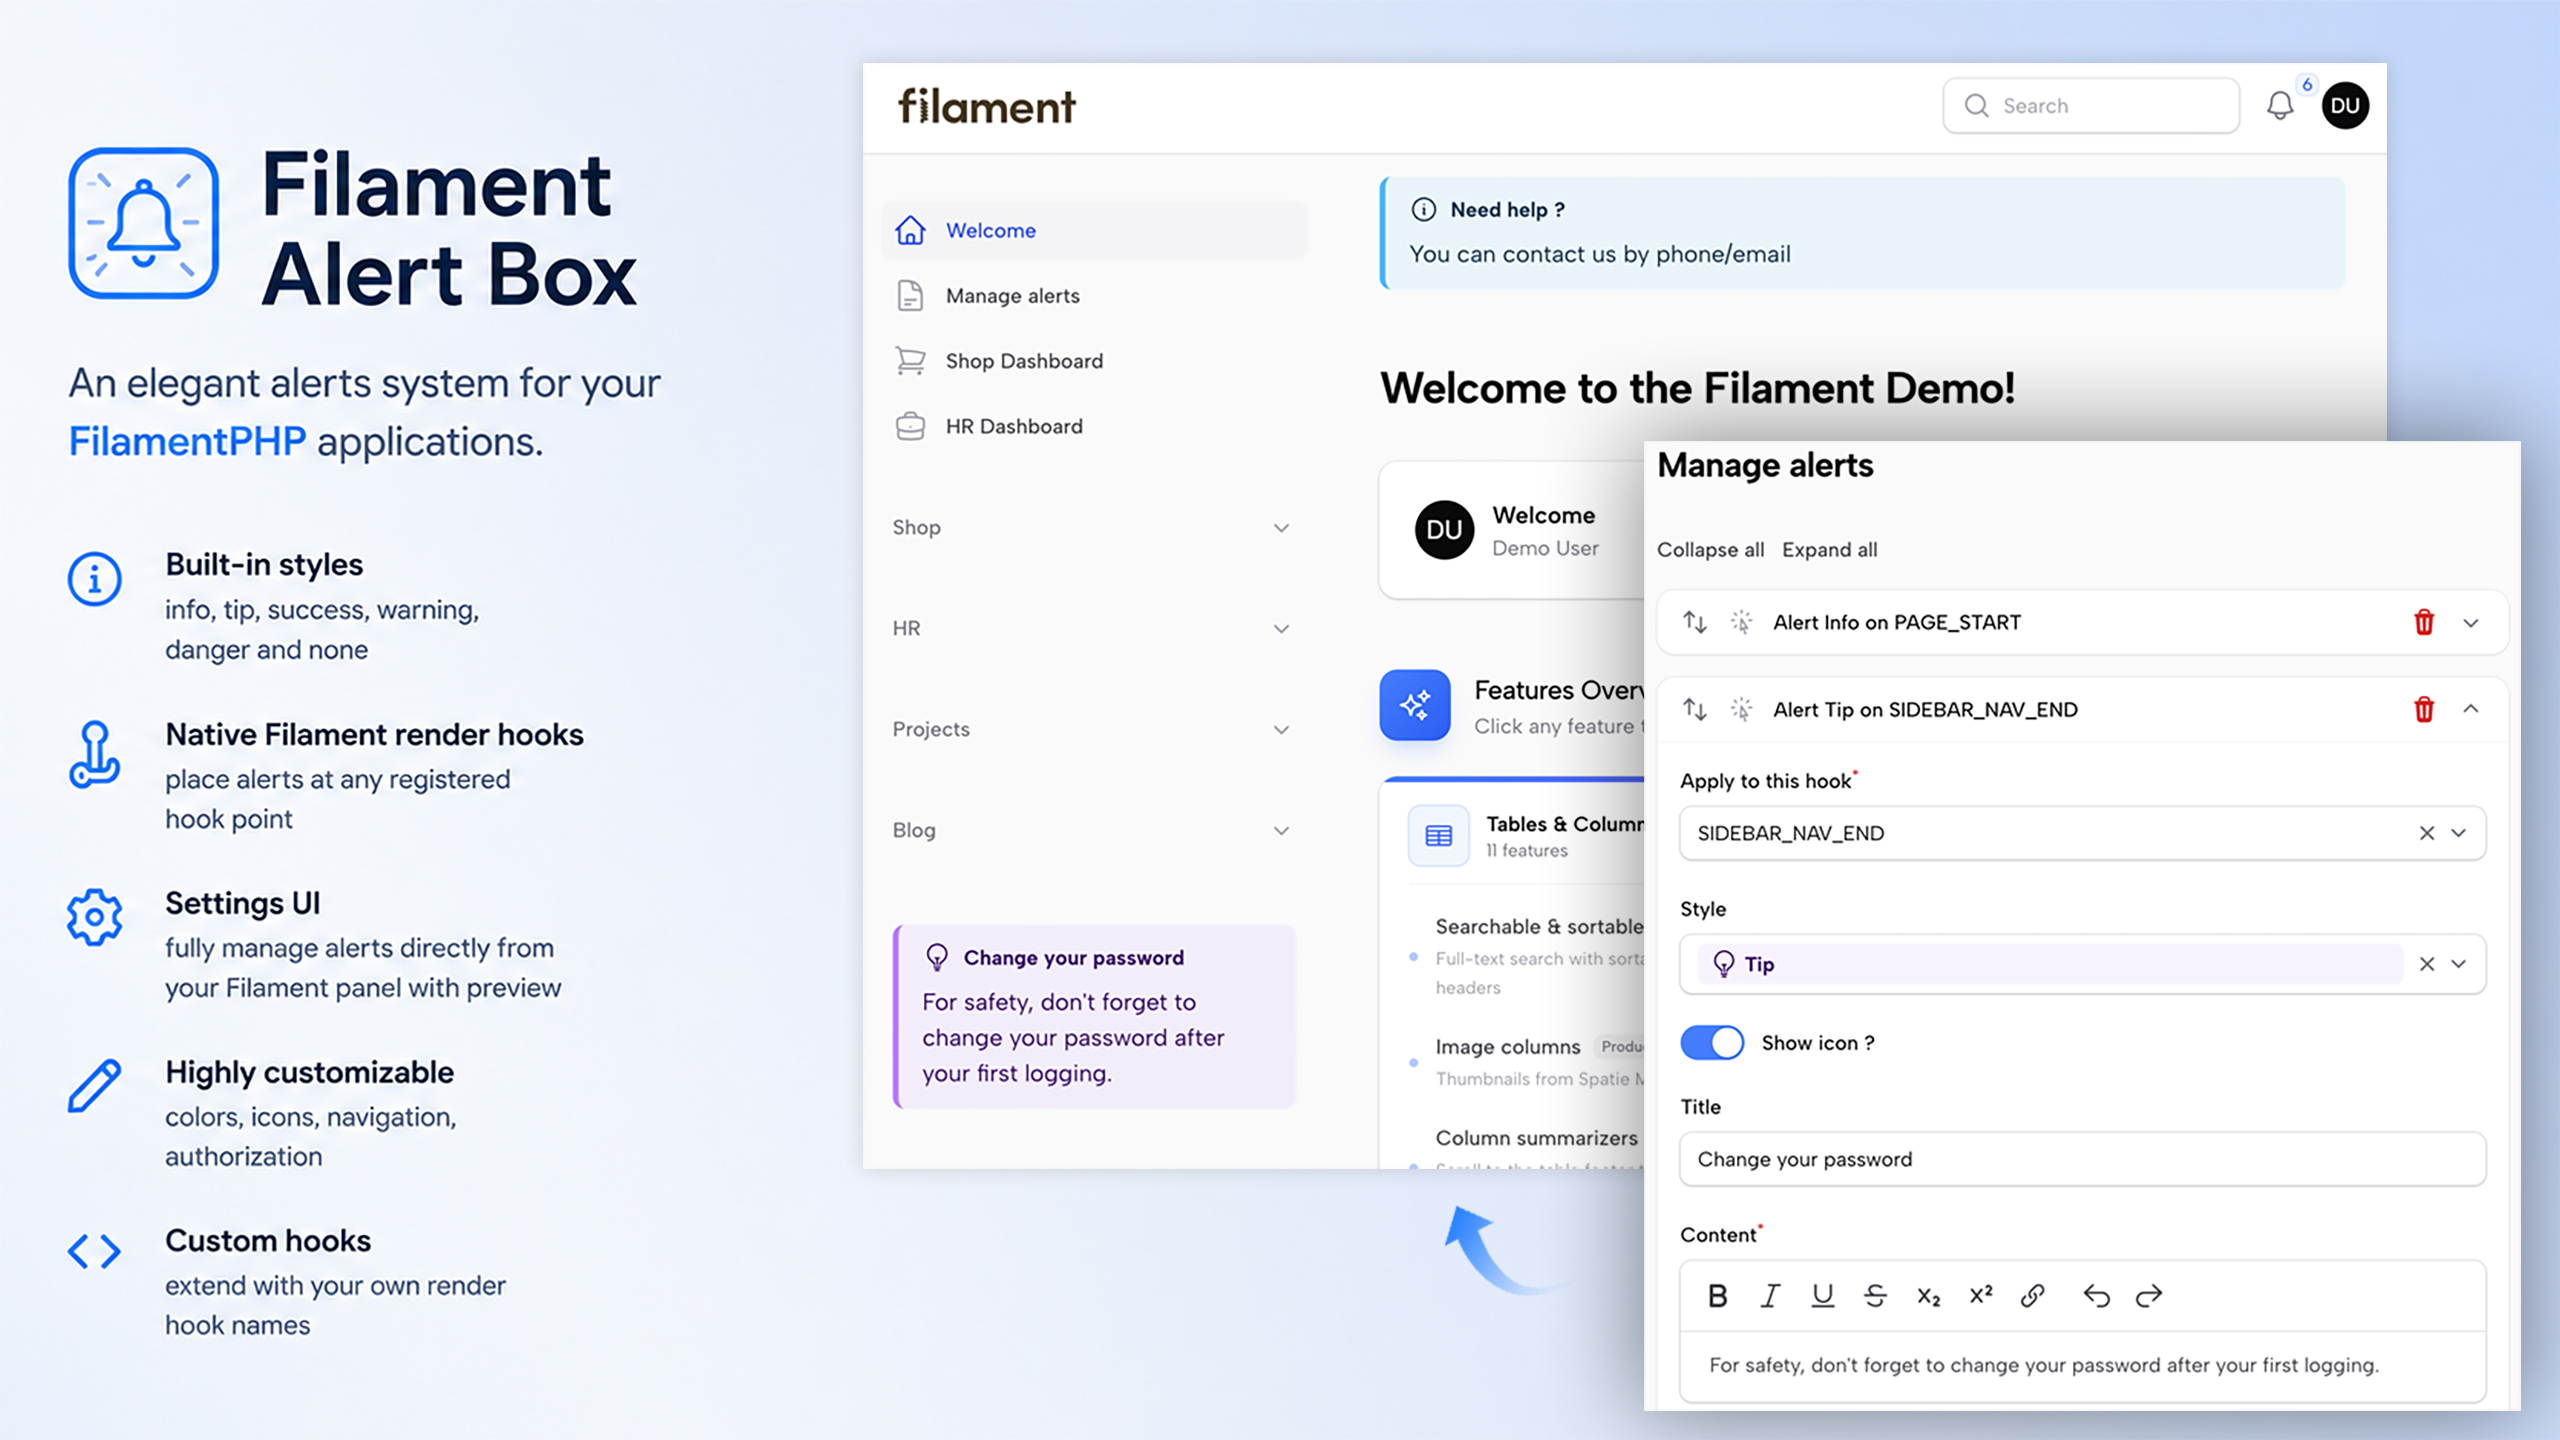Screen dimensions: 2560x1440
Task: Click the DU avatar in the Welcome card
Action: 1444,530
